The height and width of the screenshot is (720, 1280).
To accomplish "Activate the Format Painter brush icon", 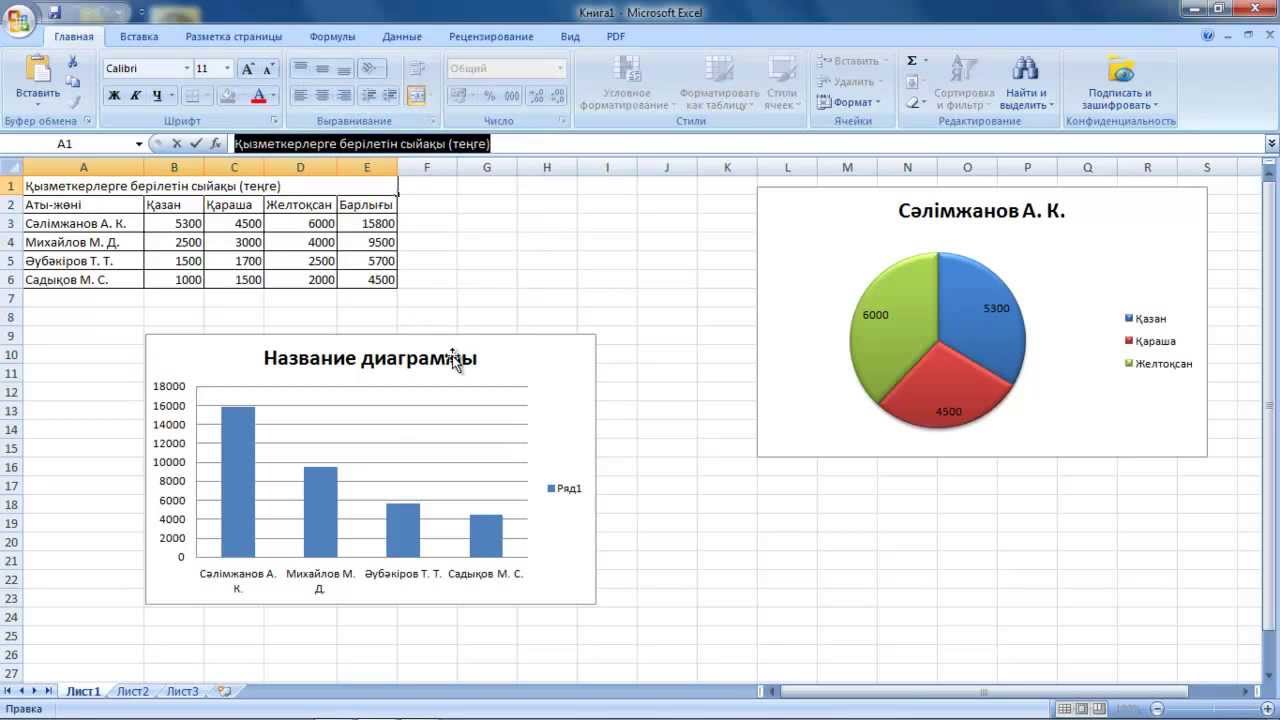I will click(x=73, y=102).
